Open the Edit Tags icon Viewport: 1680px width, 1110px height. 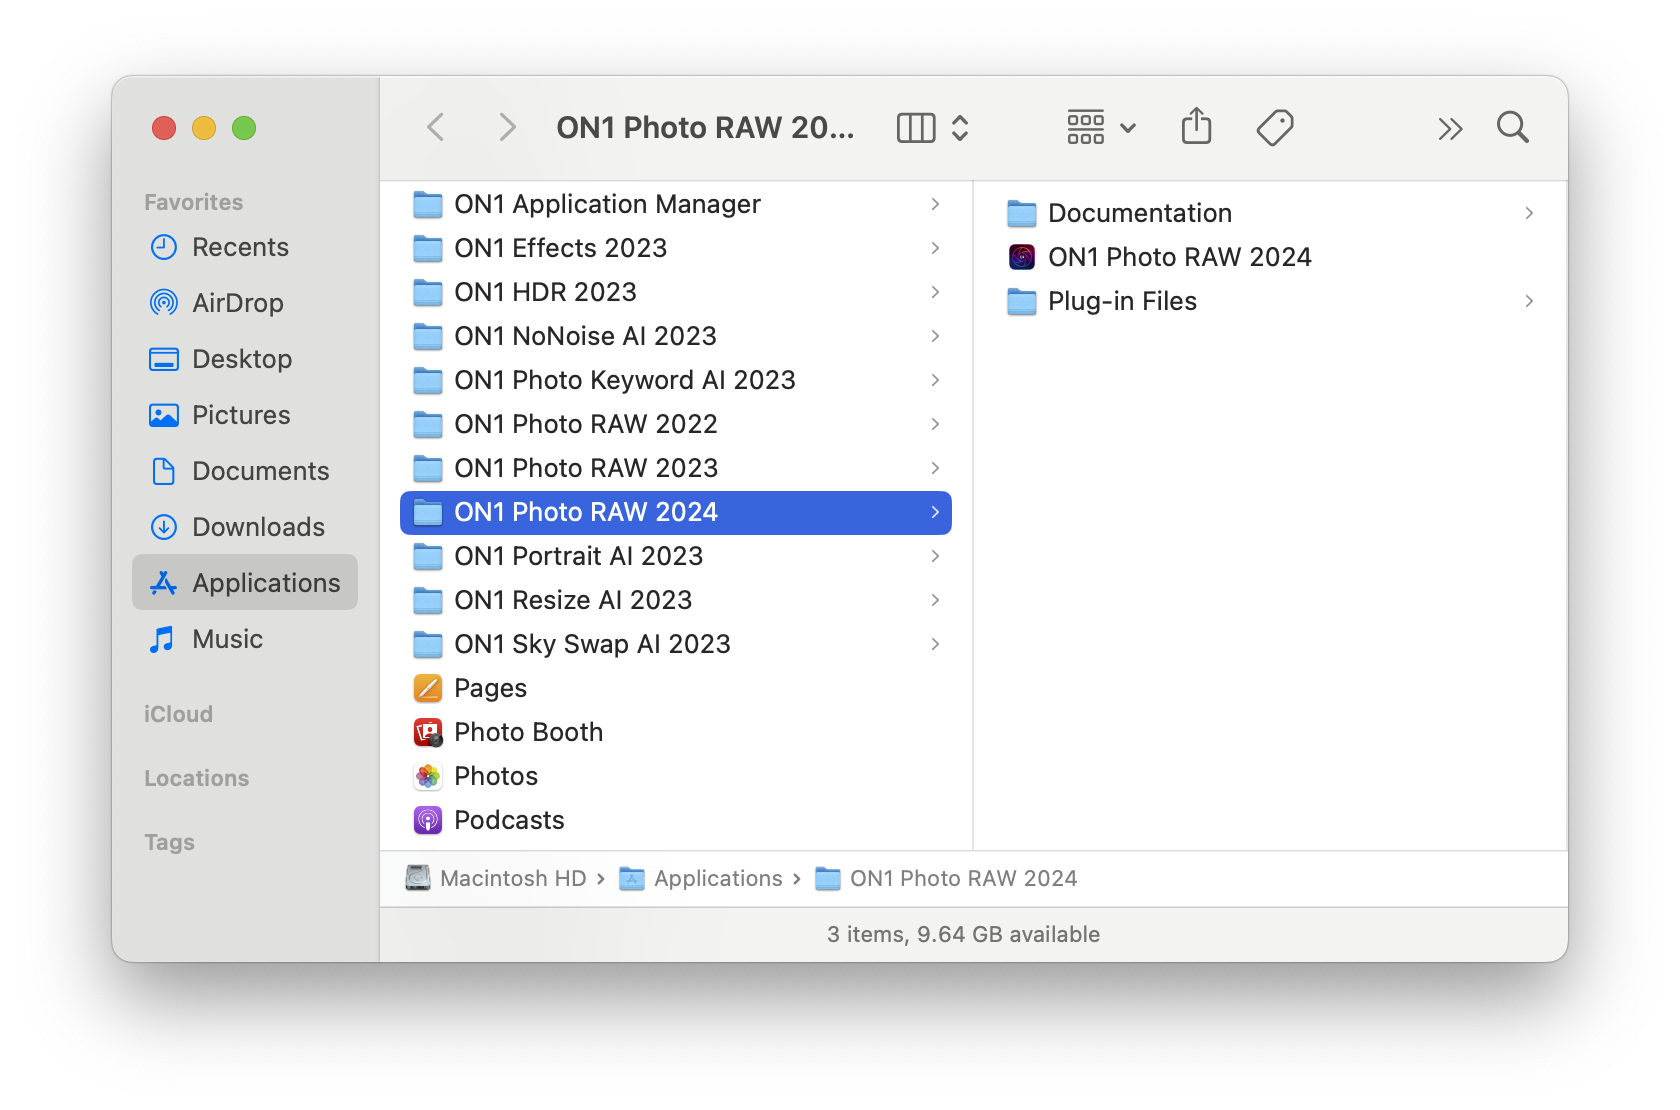[x=1275, y=127]
